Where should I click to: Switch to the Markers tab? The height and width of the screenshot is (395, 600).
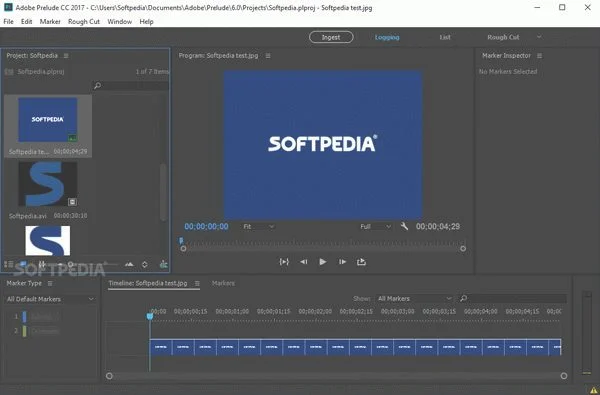pyautogui.click(x=223, y=284)
